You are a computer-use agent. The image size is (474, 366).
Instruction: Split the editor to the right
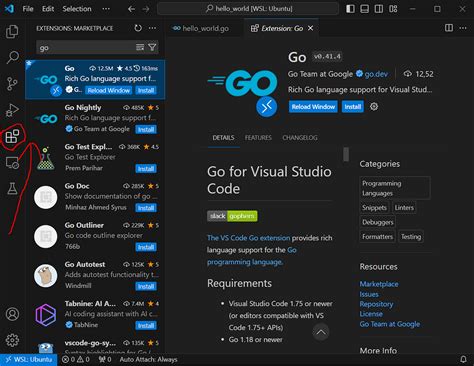(x=449, y=28)
